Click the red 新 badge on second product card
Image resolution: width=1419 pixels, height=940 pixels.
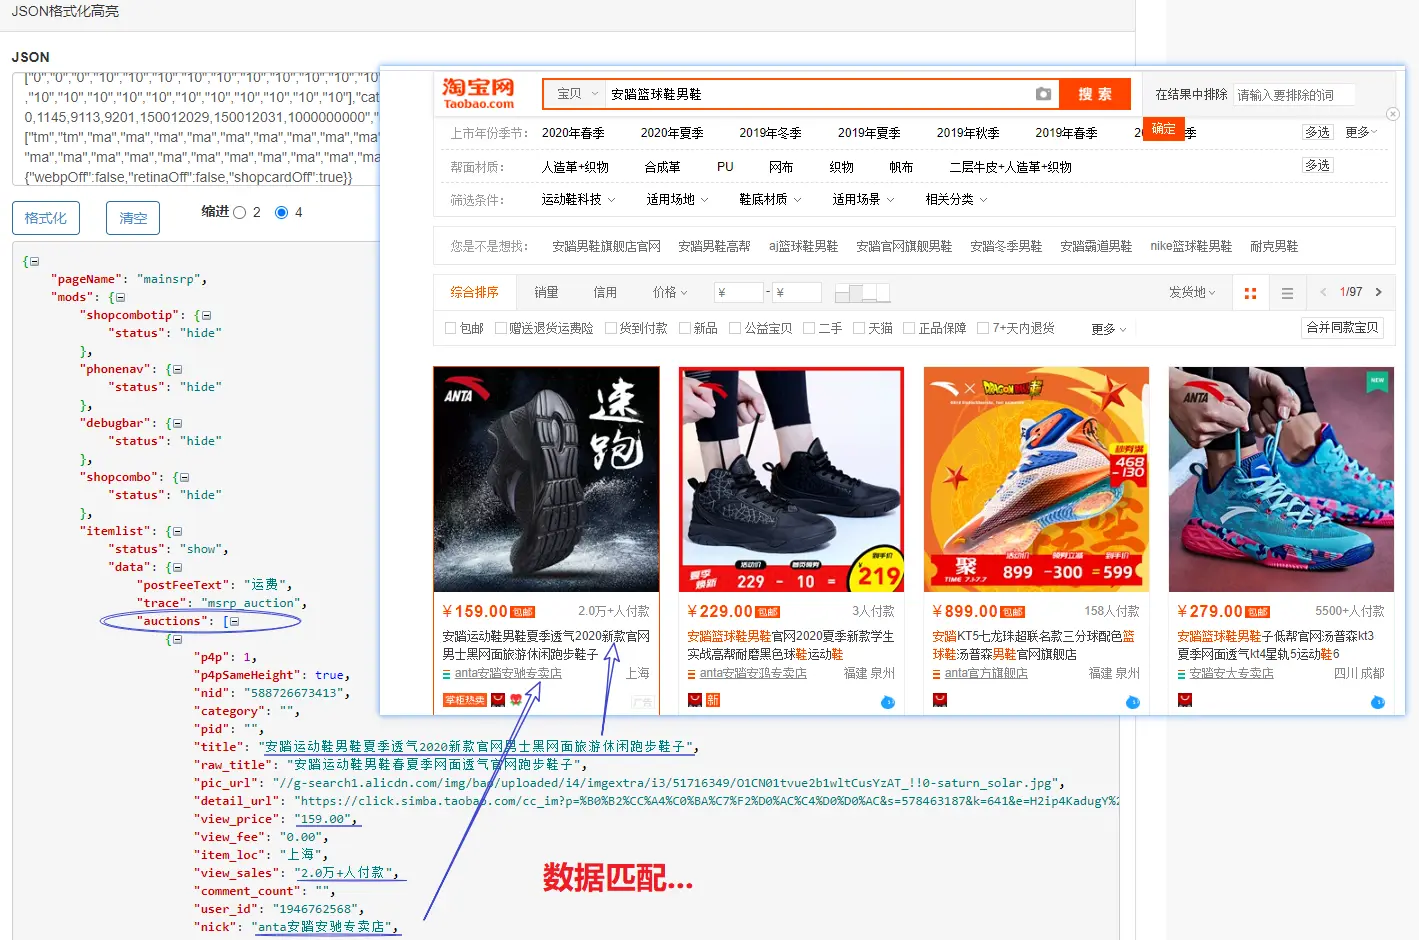point(711,702)
